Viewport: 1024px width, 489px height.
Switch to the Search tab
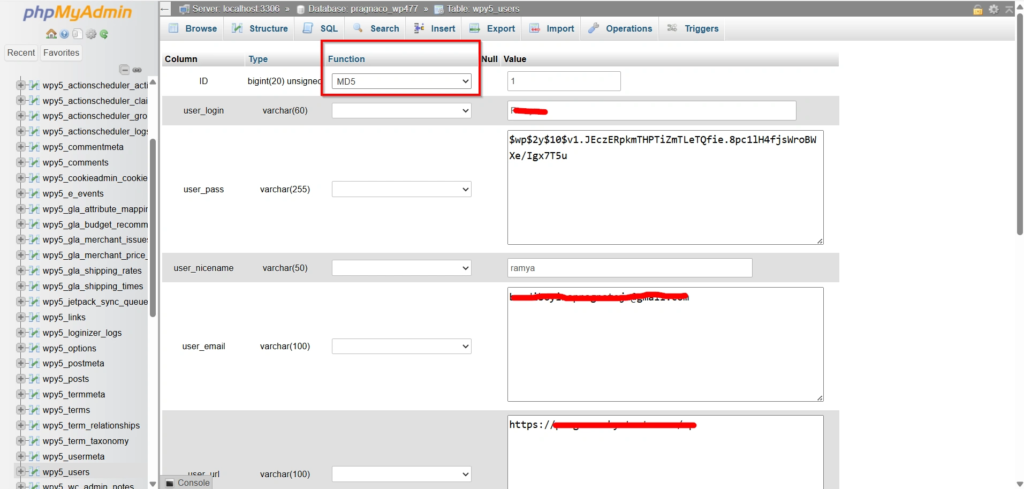376,29
